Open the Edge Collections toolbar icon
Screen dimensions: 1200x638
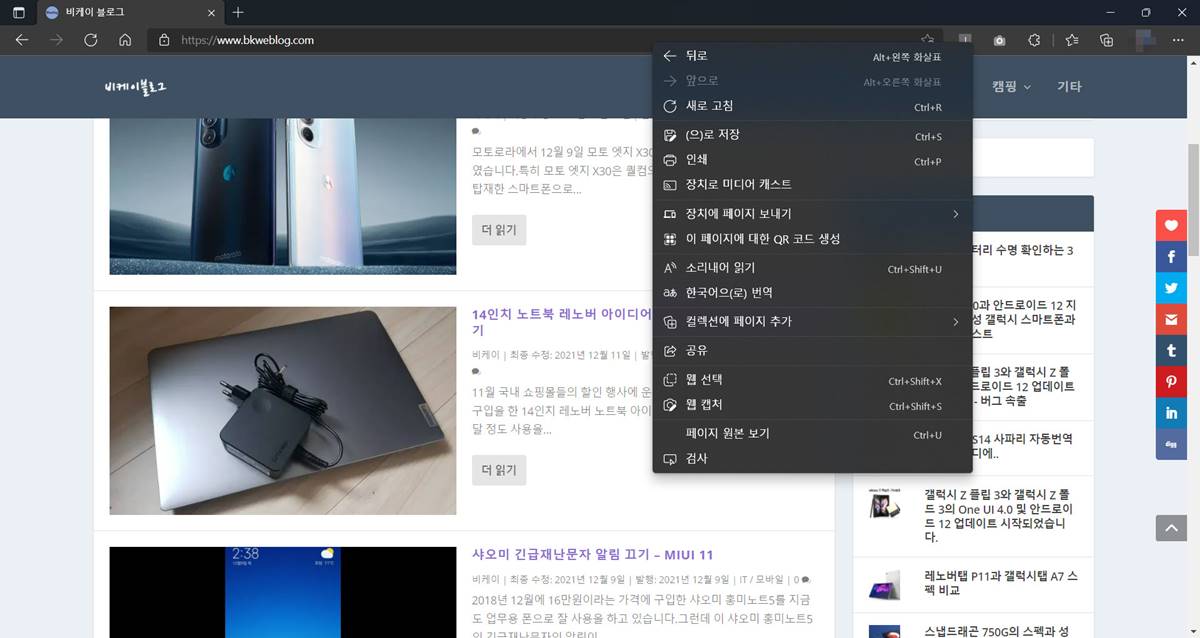click(x=1106, y=40)
